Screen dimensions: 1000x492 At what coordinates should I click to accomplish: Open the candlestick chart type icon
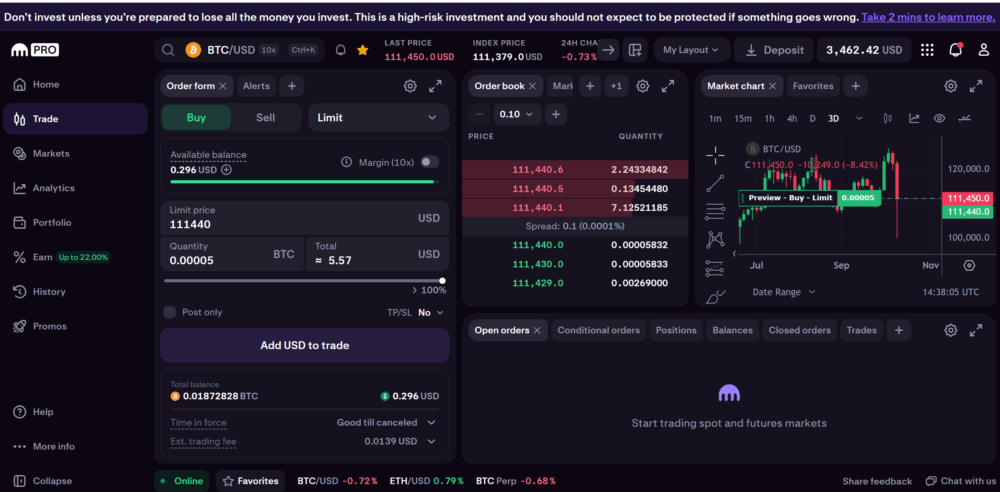[887, 118]
